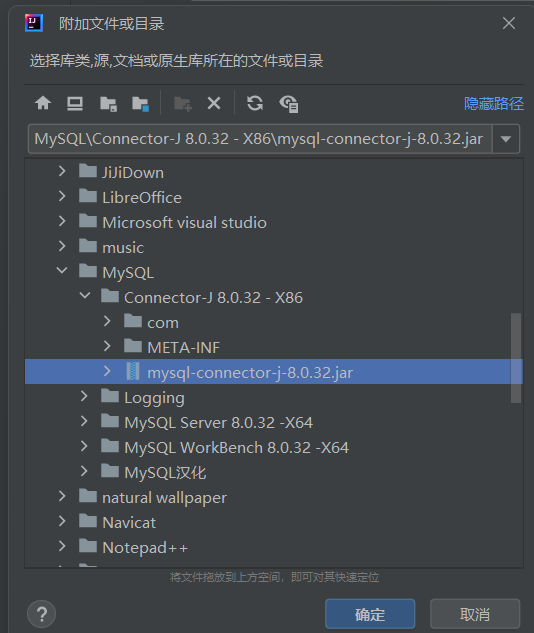Expand MySQL WorkBench 8.0.32 -X64 folder

(x=84, y=446)
